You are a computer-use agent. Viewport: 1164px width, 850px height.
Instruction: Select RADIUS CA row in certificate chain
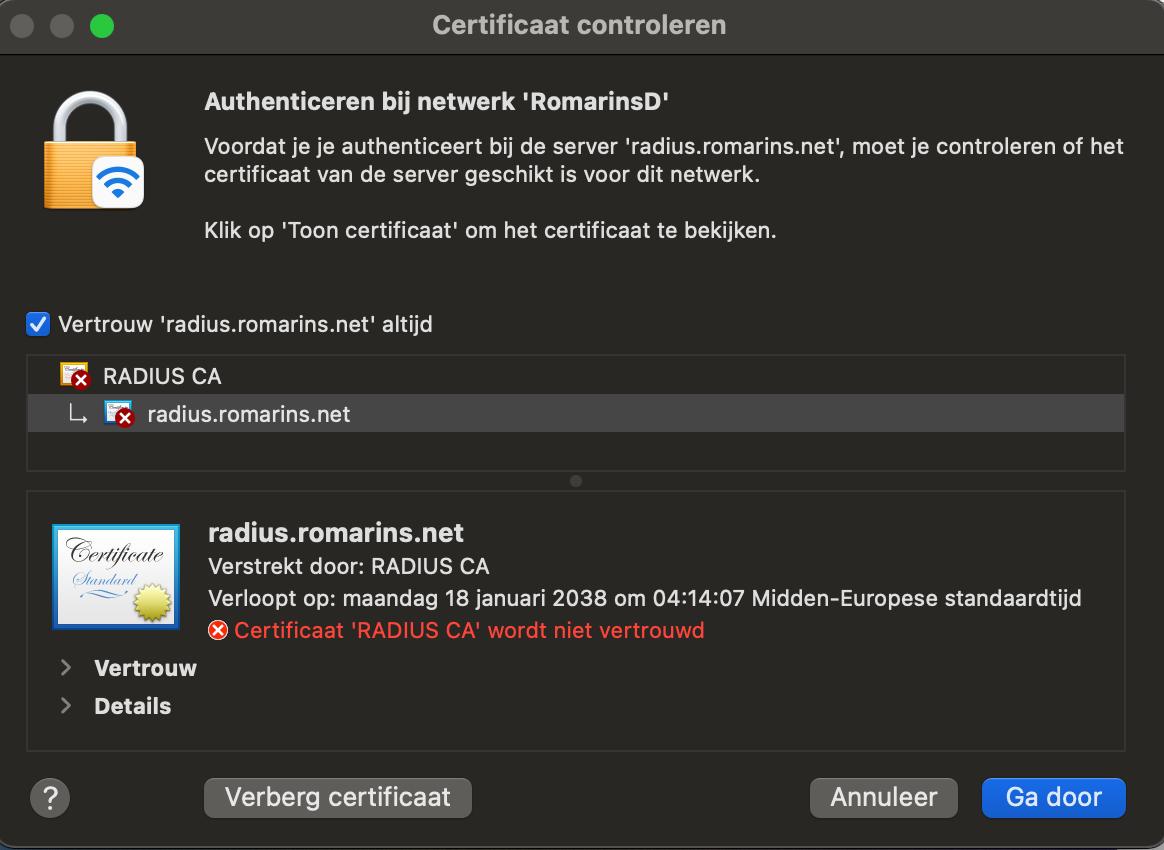click(x=576, y=376)
